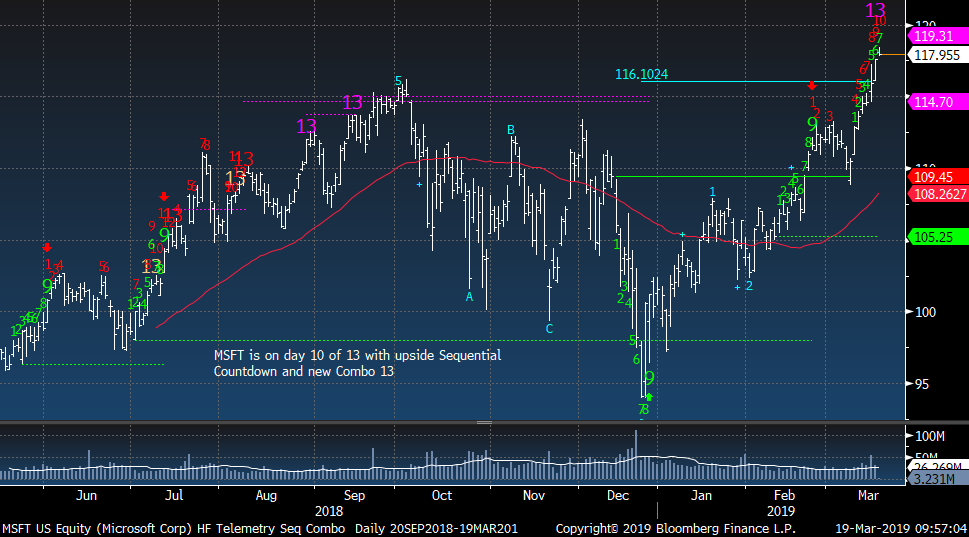The image size is (969, 537).
Task: Click the 2018 year axis label
Action: click(x=329, y=512)
